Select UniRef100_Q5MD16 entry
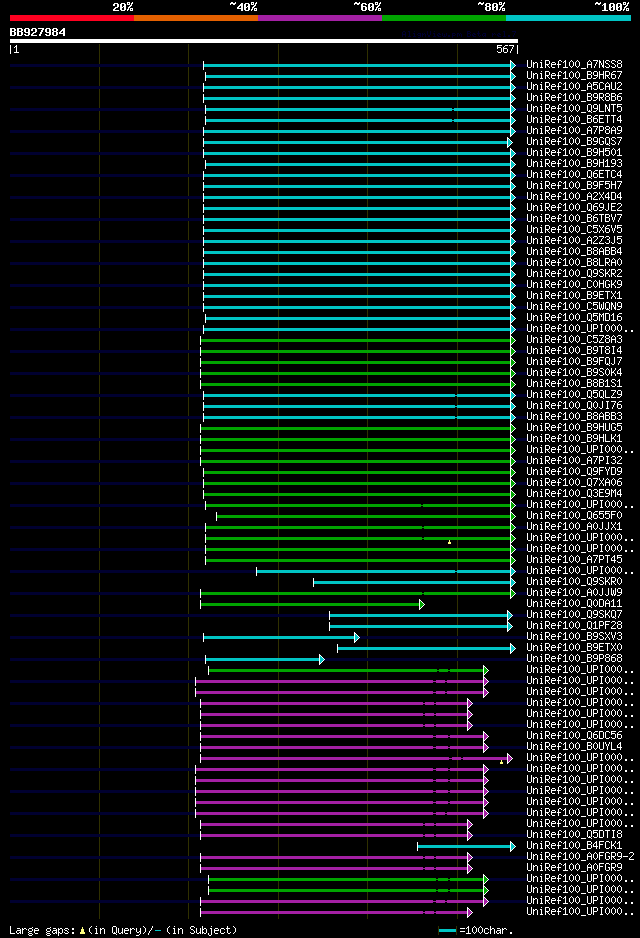The height and width of the screenshot is (938, 640). tap(574, 318)
